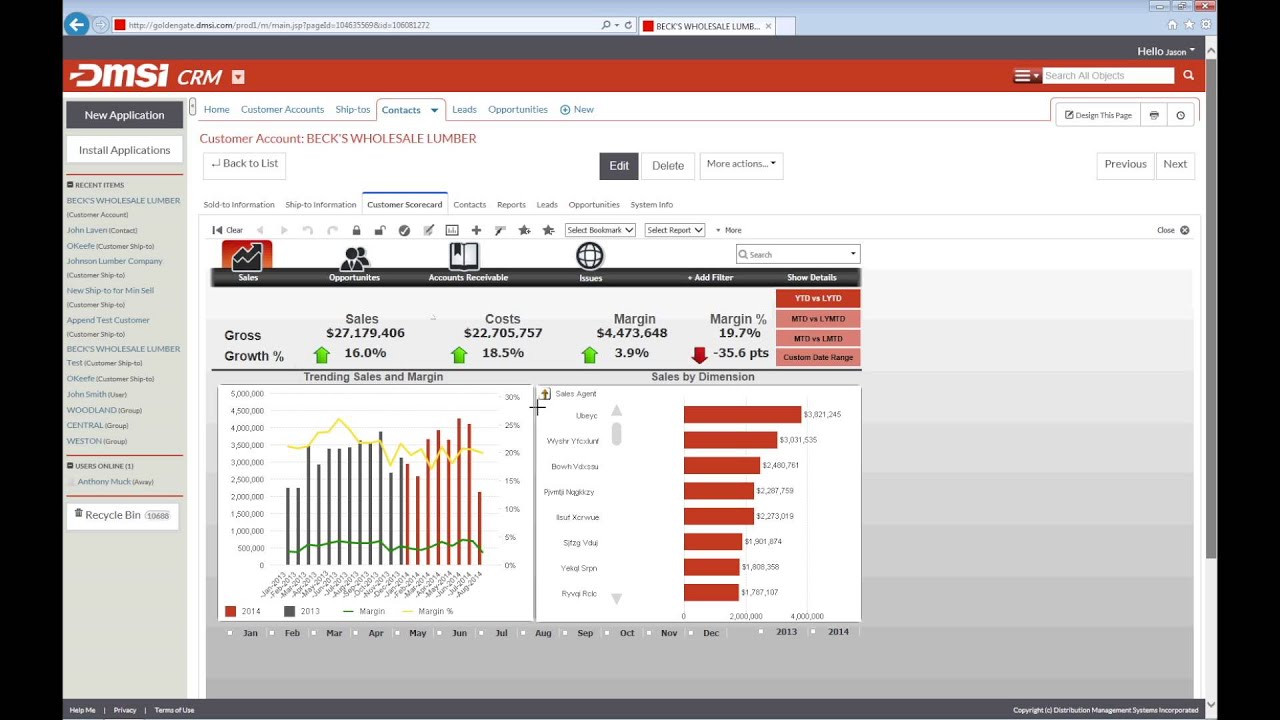Switch to Ship-to Information tab
Screen dimensions: 1280x720
(x=321, y=205)
